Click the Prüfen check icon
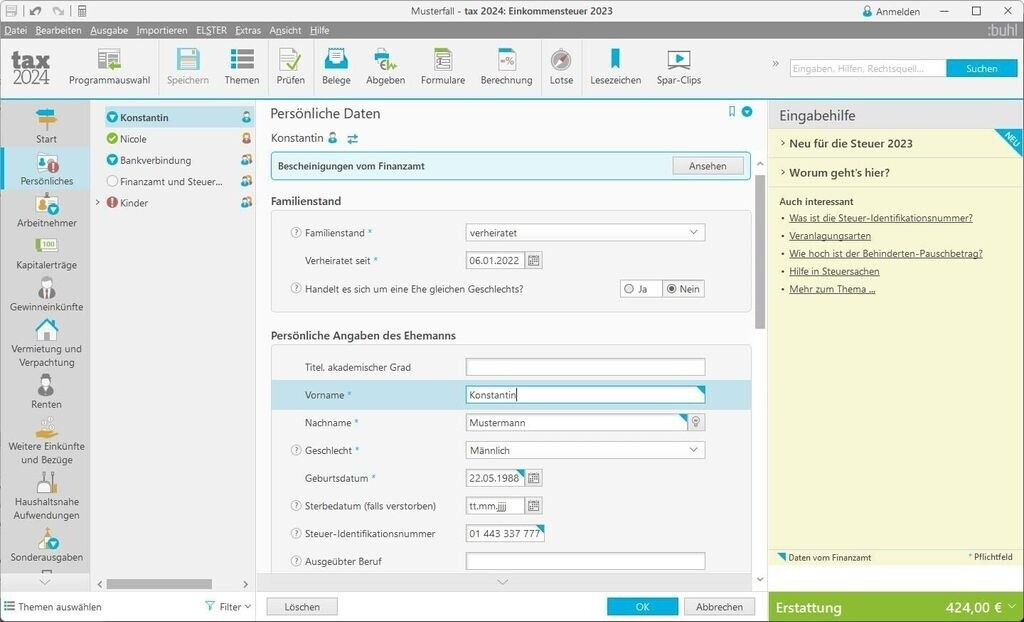Image resolution: width=1024 pixels, height=622 pixels. point(290,60)
